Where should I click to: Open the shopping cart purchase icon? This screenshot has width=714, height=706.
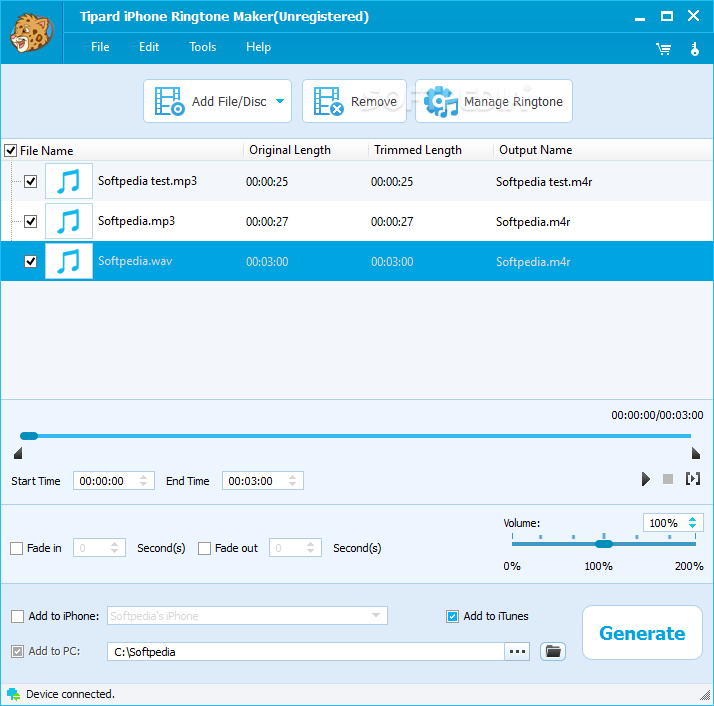[x=663, y=49]
